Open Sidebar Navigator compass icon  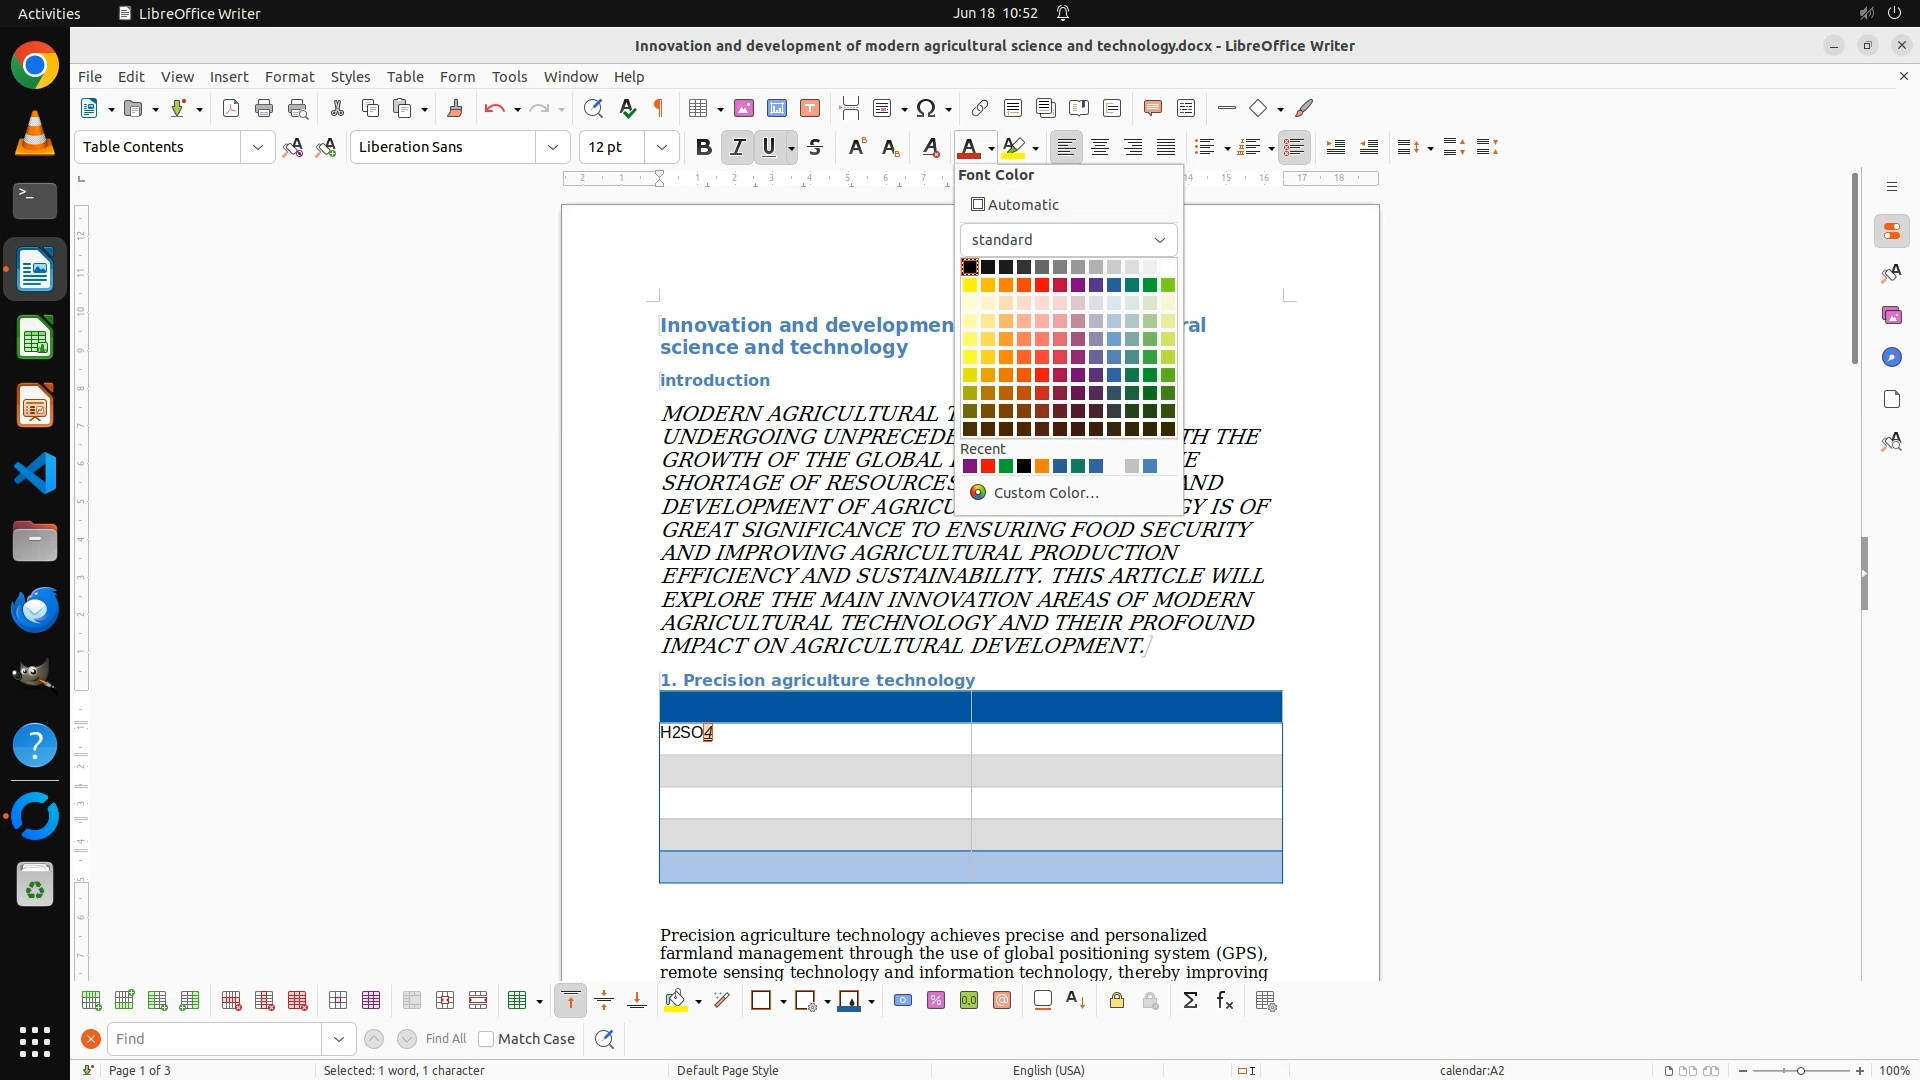click(1891, 357)
